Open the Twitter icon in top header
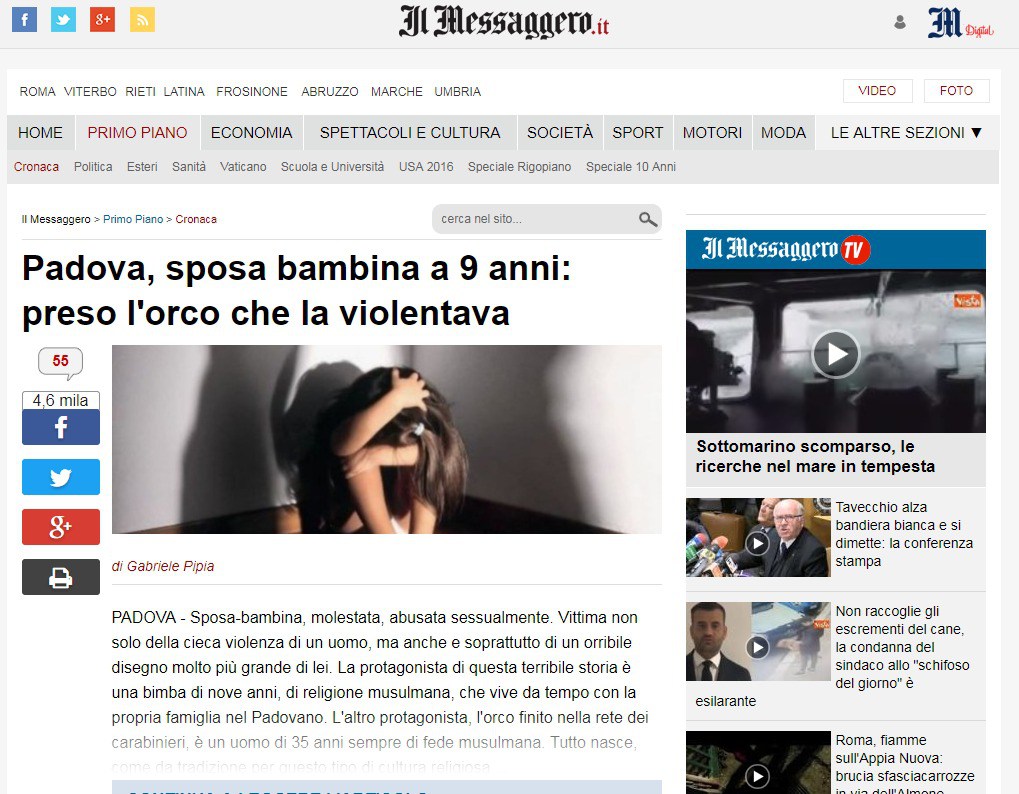1019x794 pixels. (63, 19)
